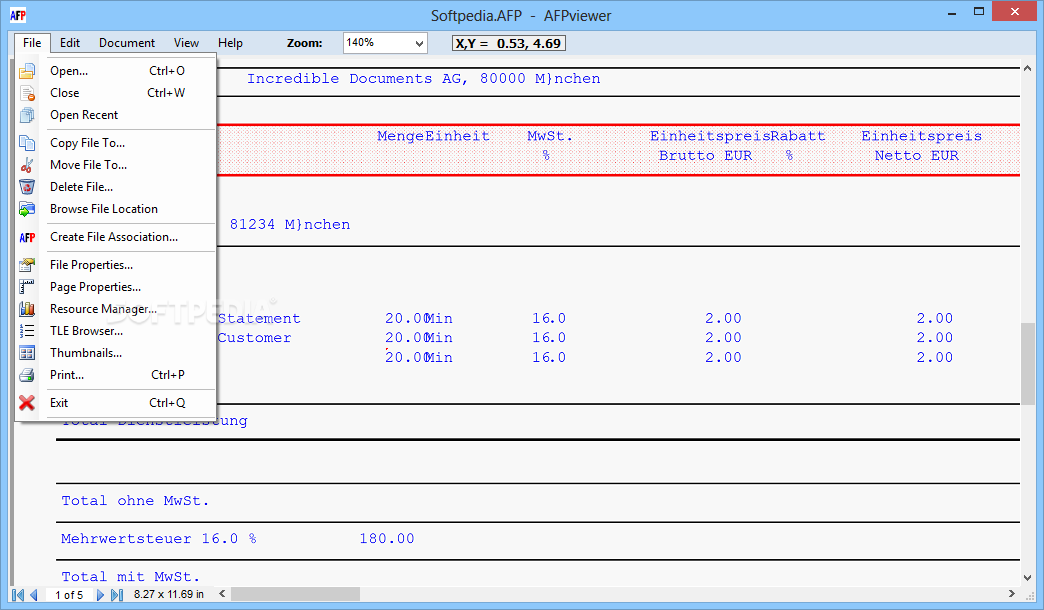The height and width of the screenshot is (610, 1044).
Task: Click the TLE Browser list icon
Action: pyautogui.click(x=27, y=331)
